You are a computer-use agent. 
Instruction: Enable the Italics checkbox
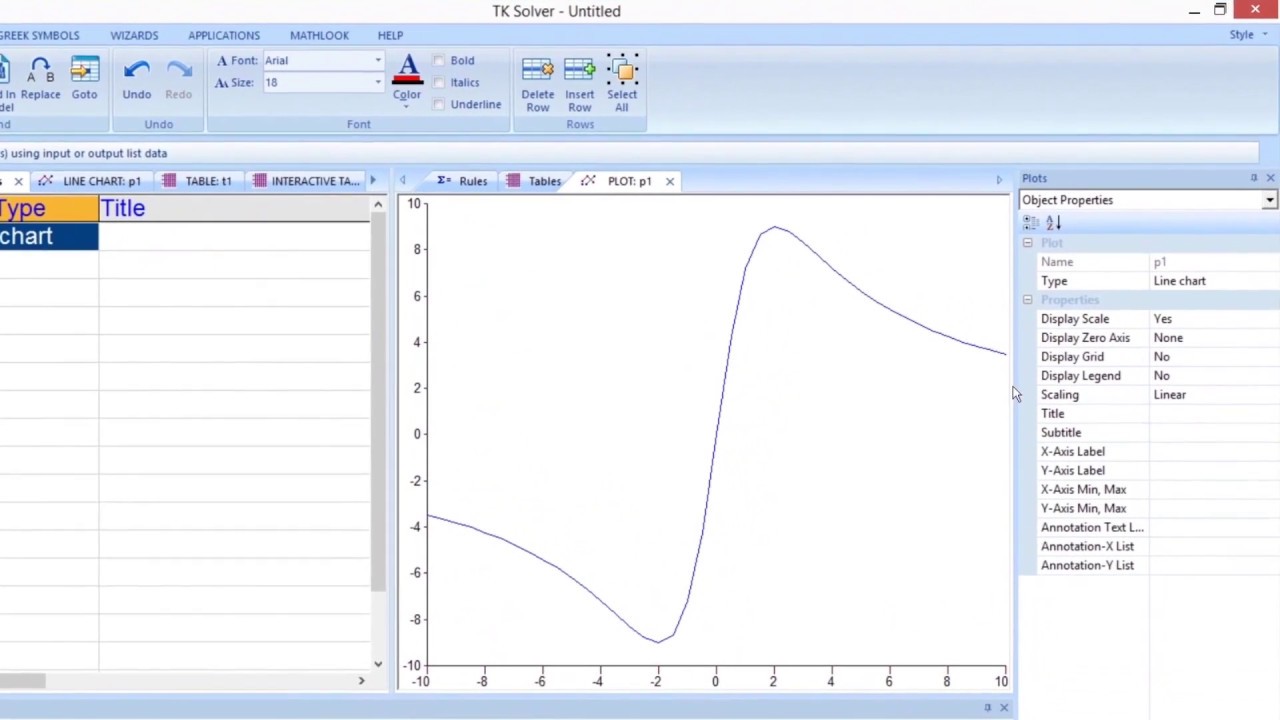tap(439, 83)
